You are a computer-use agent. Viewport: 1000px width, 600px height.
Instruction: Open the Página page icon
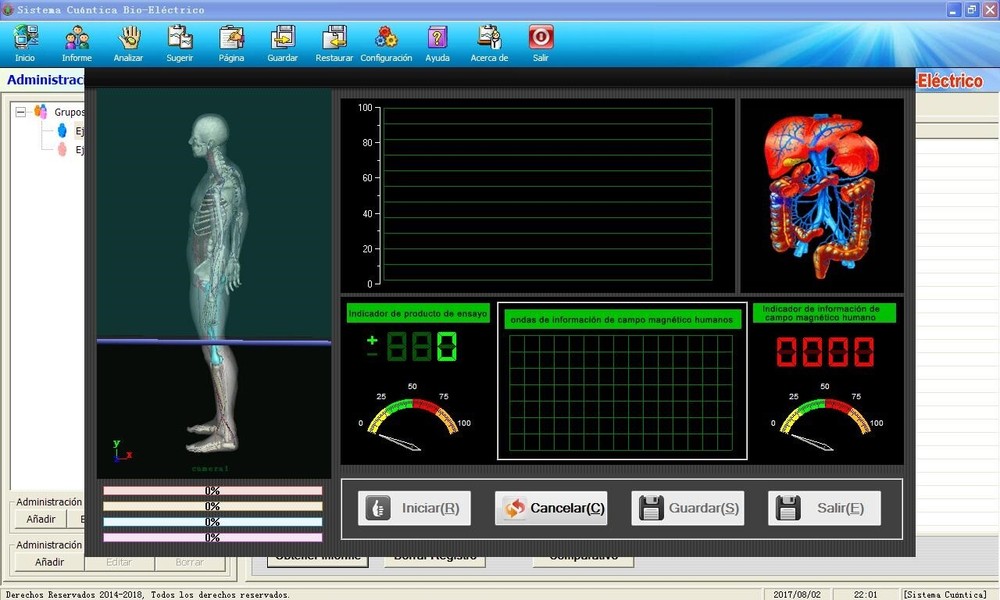coord(231,38)
